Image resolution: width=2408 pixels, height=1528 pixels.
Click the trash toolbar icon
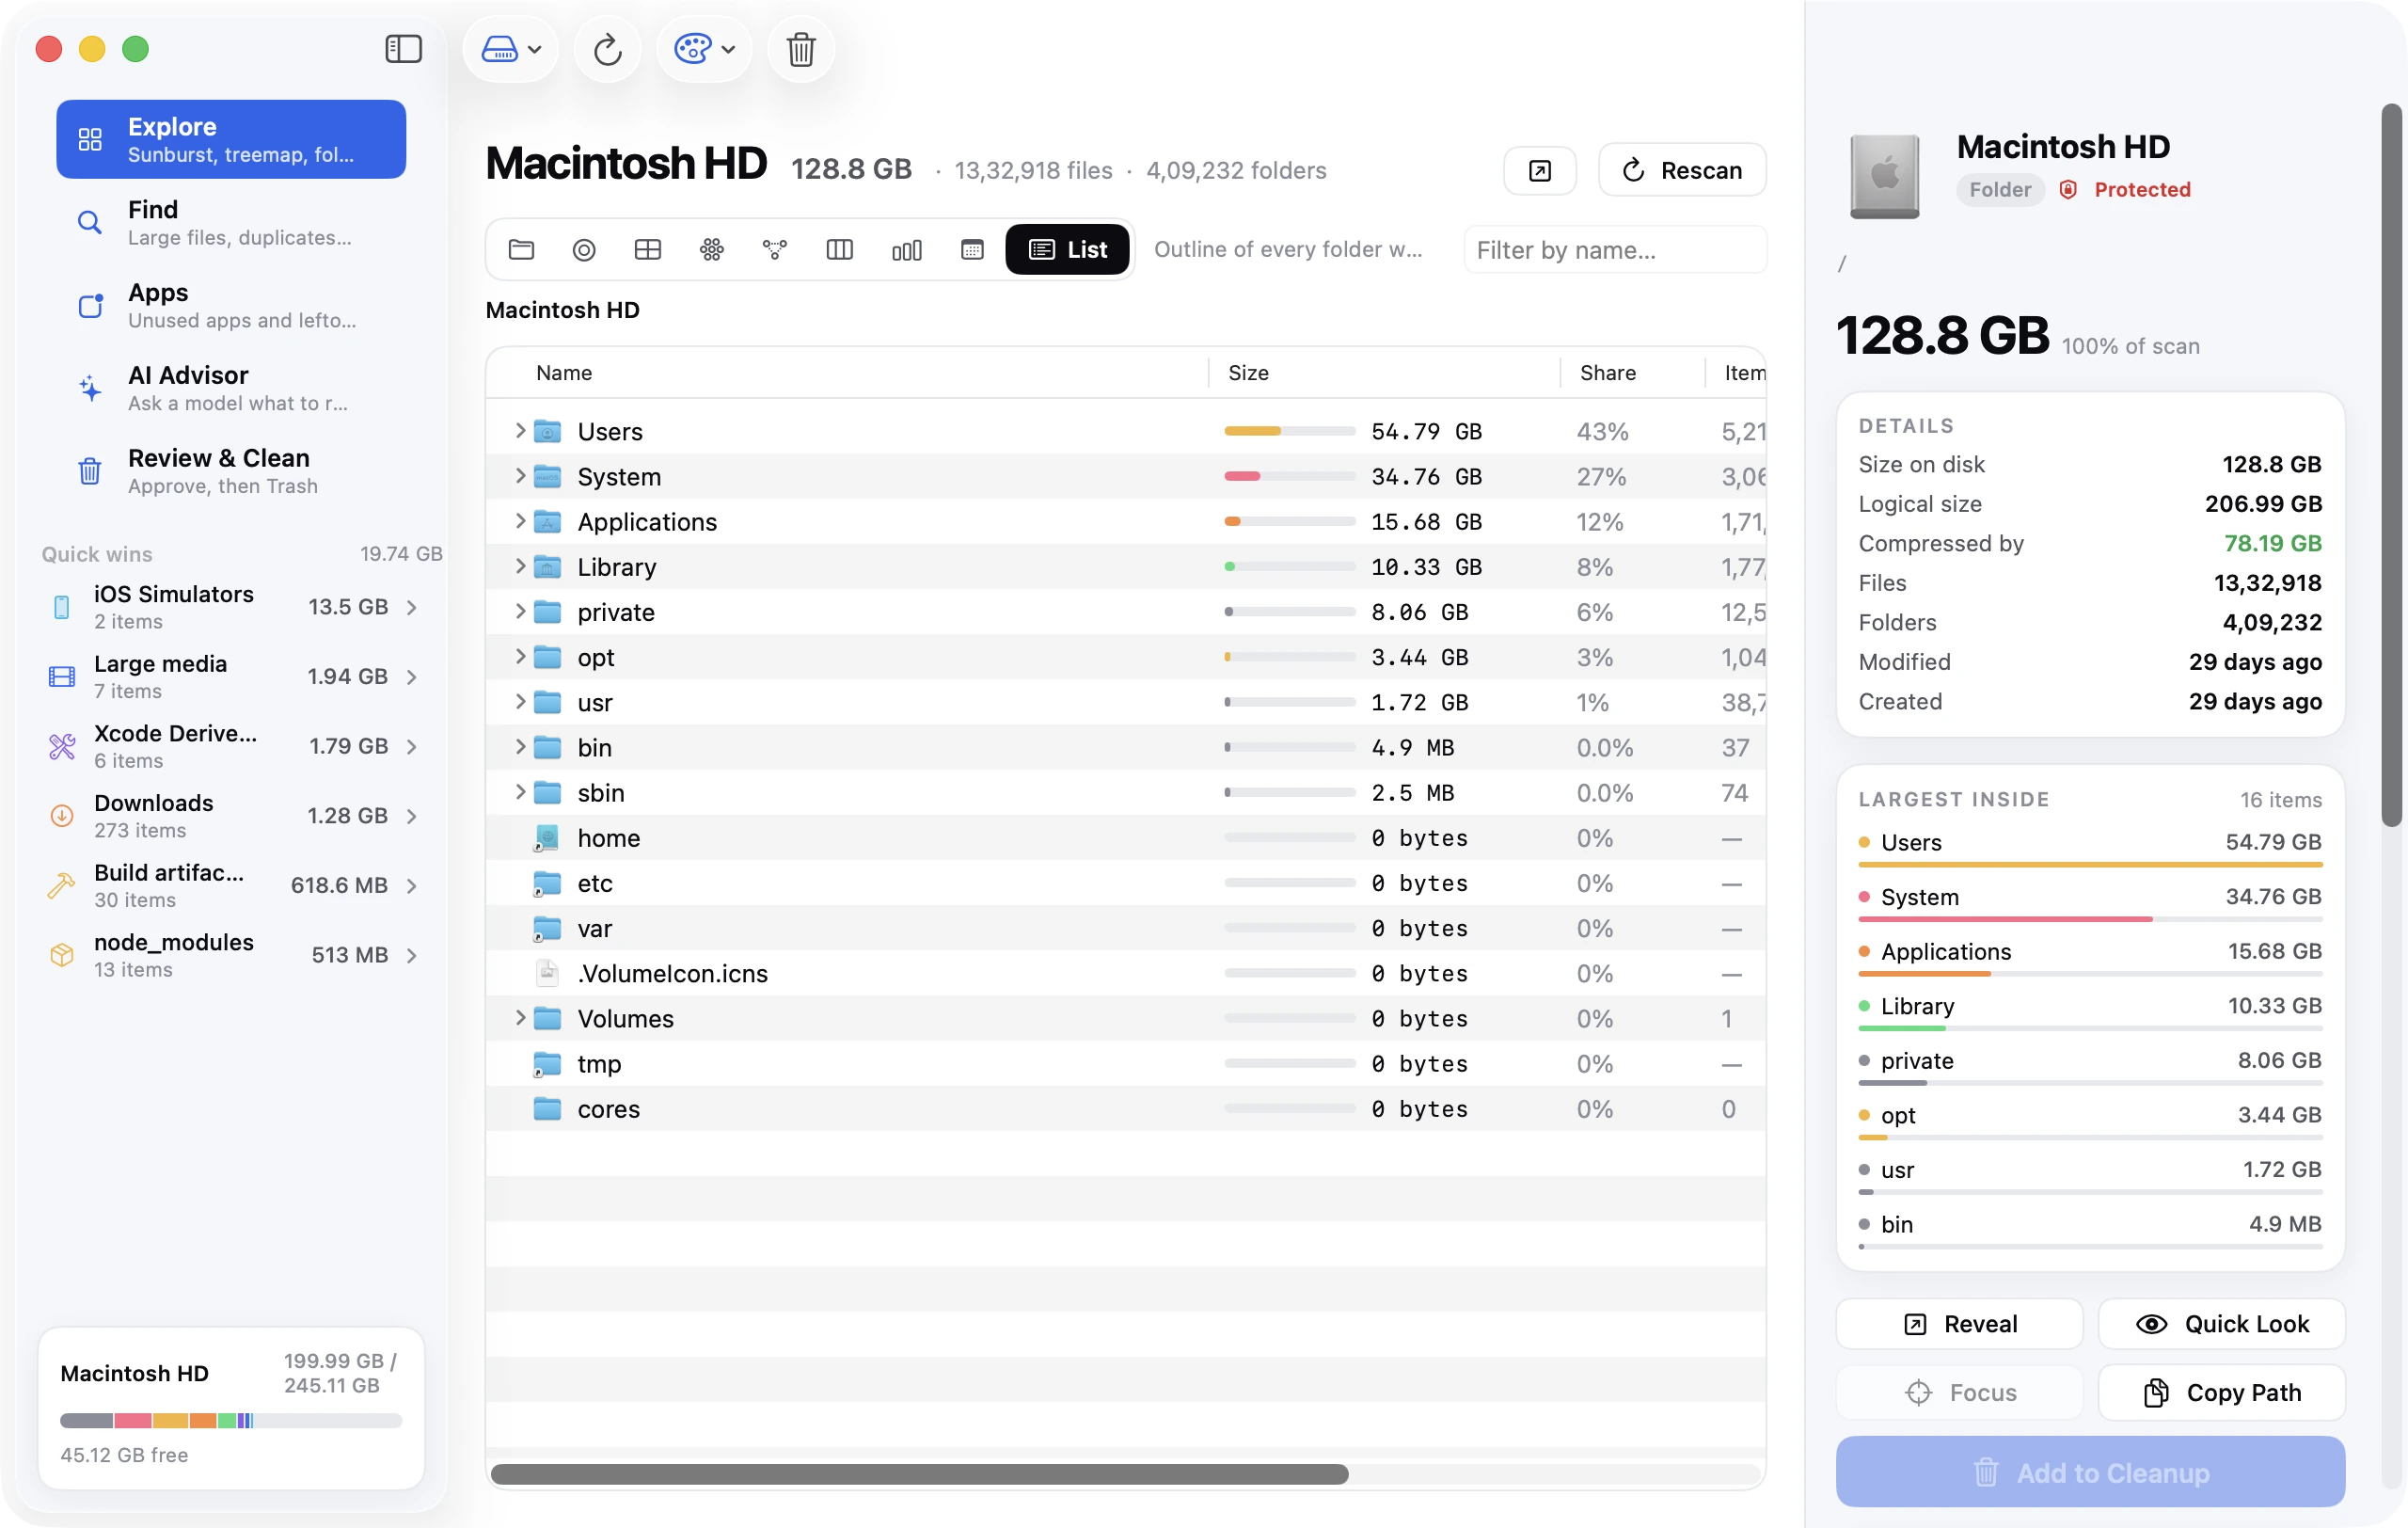pyautogui.click(x=800, y=48)
